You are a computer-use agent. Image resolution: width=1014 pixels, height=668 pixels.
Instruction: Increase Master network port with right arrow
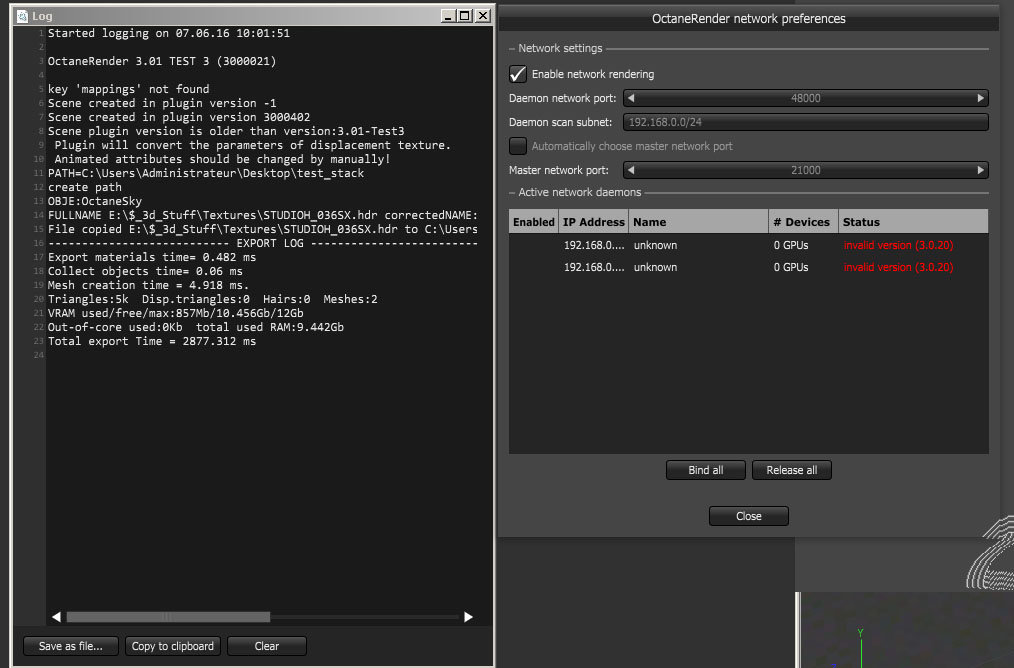pyautogui.click(x=980, y=170)
